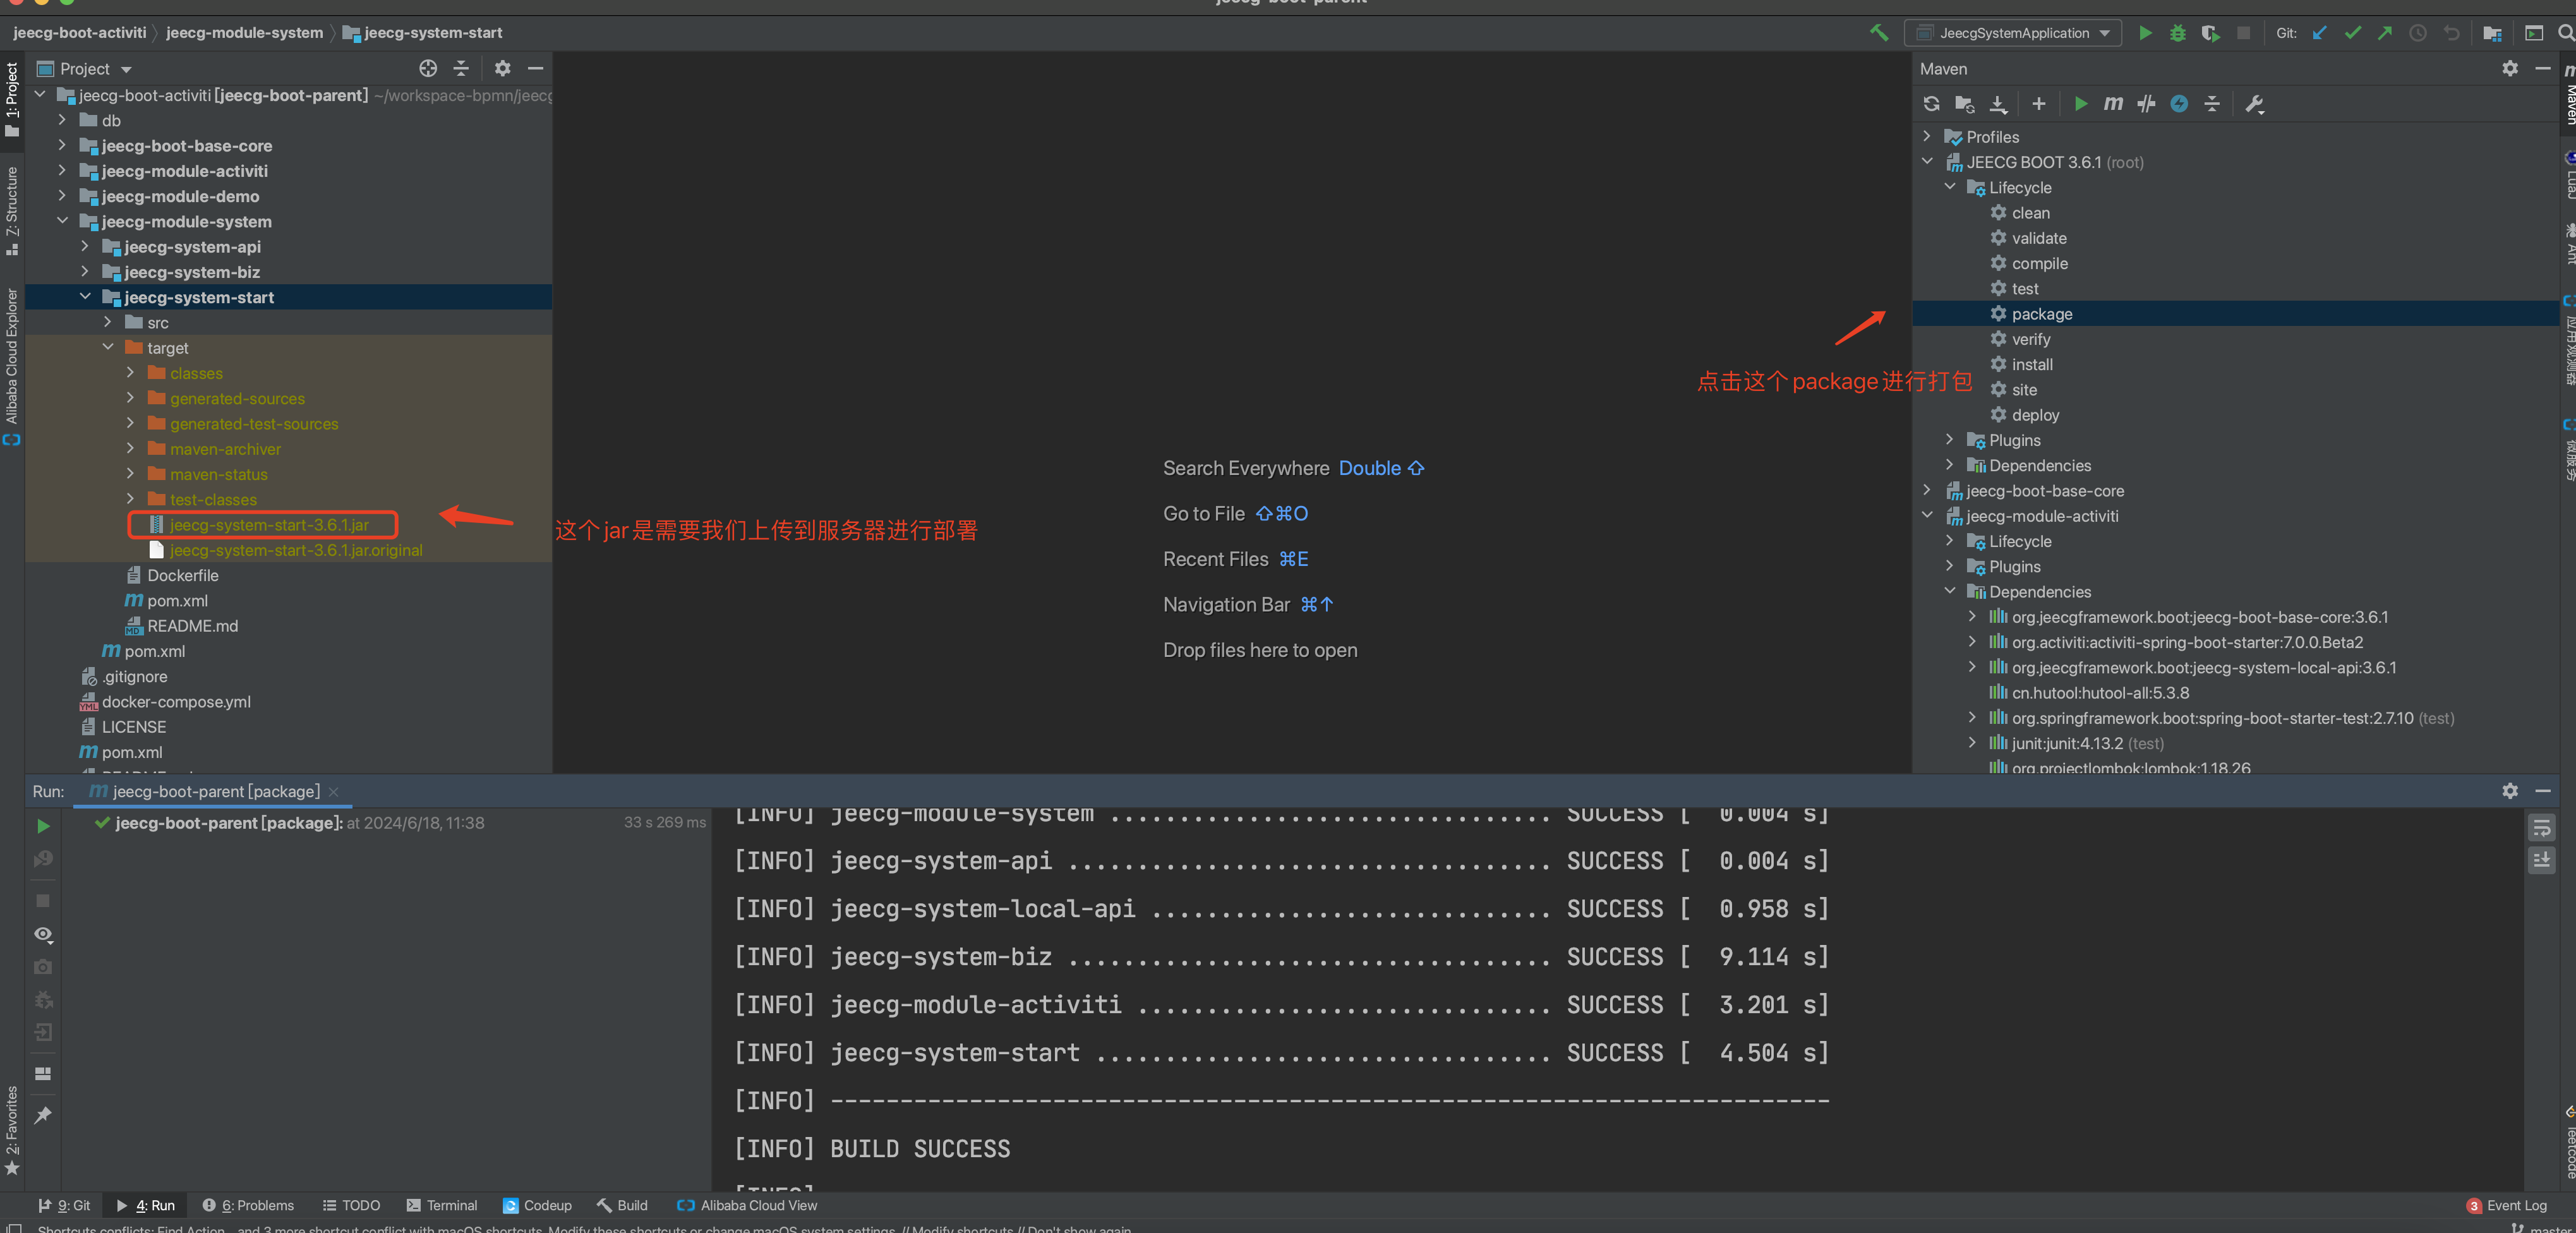Open Project panel settings gear
This screenshot has width=2576, height=1233.
pyautogui.click(x=502, y=68)
